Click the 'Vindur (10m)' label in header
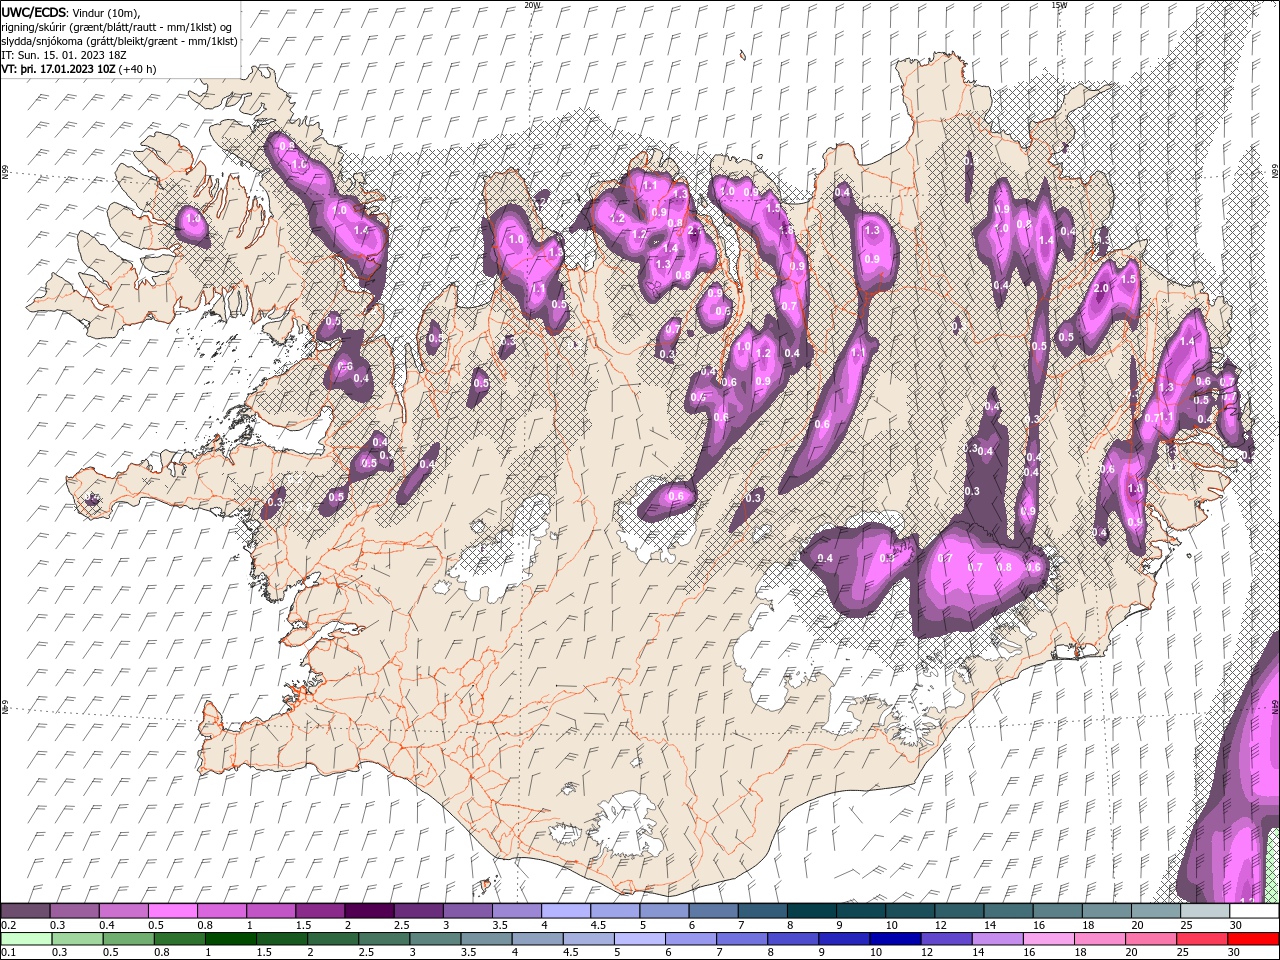This screenshot has width=1280, height=960. pyautogui.click(x=107, y=12)
